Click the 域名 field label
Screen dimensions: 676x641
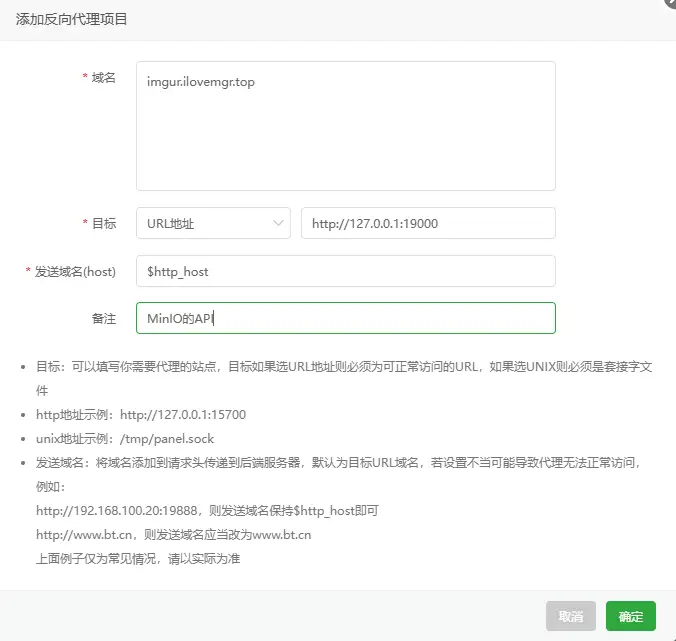pyautogui.click(x=103, y=78)
